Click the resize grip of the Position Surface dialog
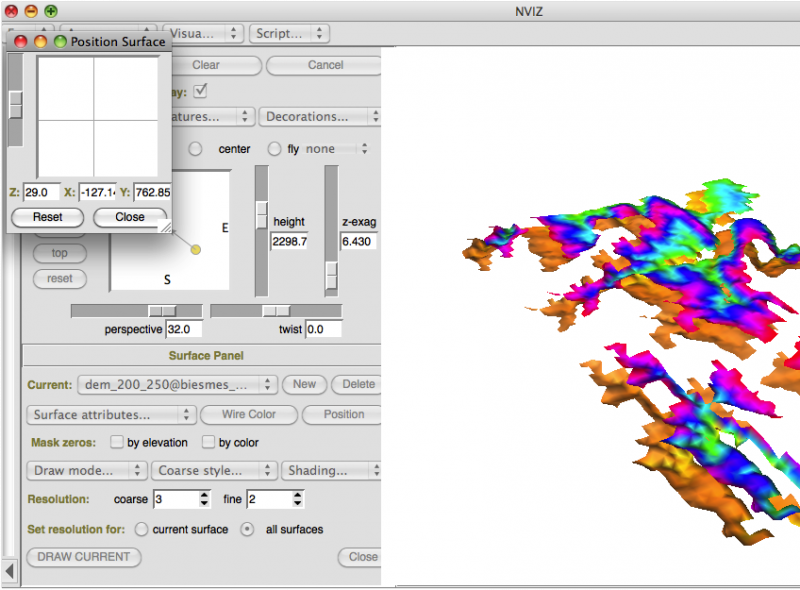The image size is (800, 590). [166, 228]
